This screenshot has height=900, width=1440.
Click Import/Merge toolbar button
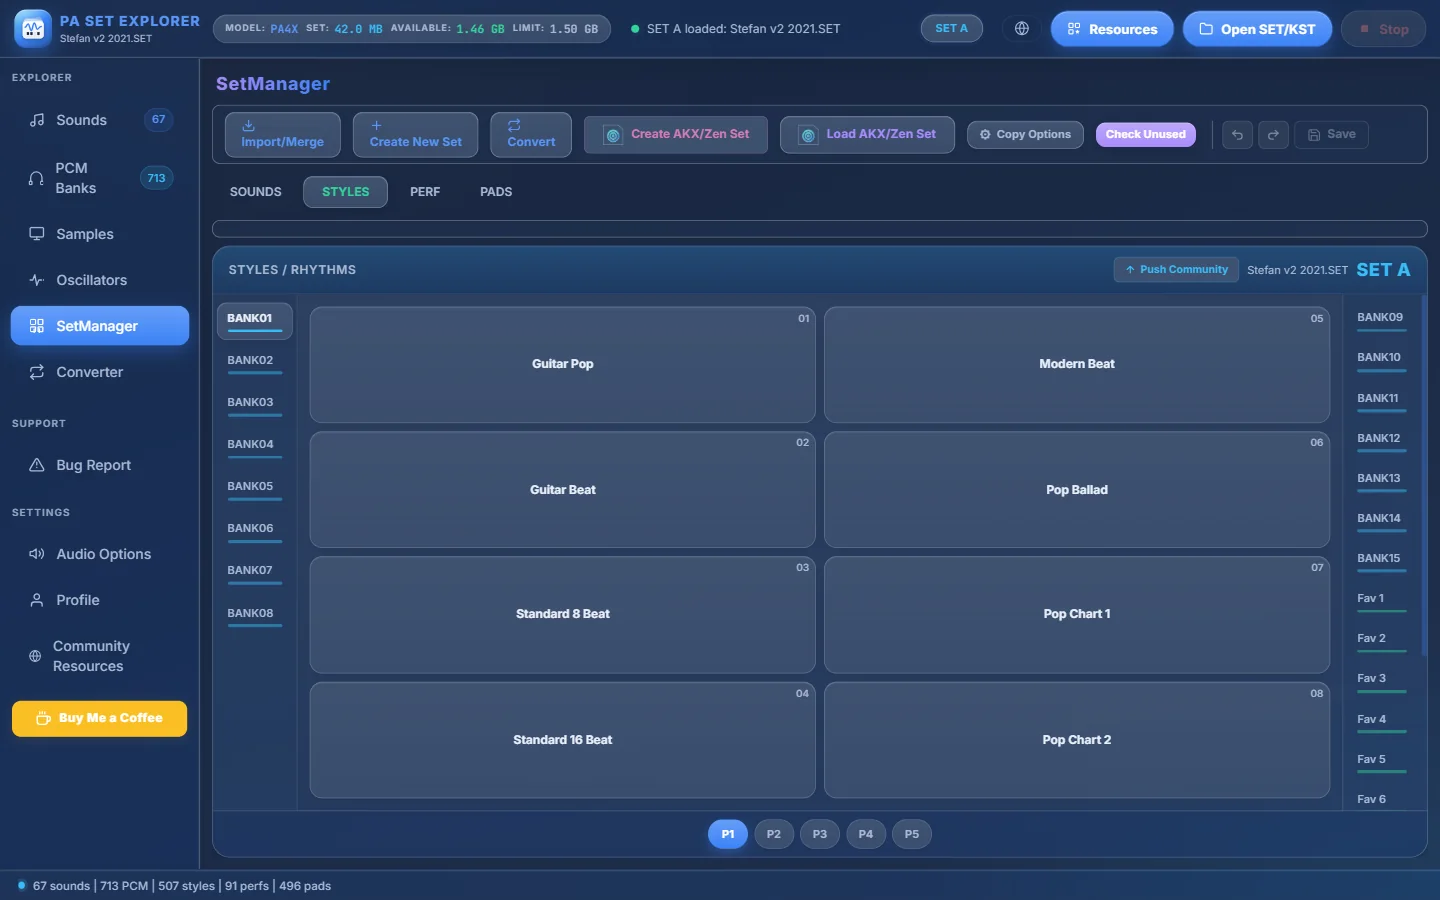[x=282, y=134]
